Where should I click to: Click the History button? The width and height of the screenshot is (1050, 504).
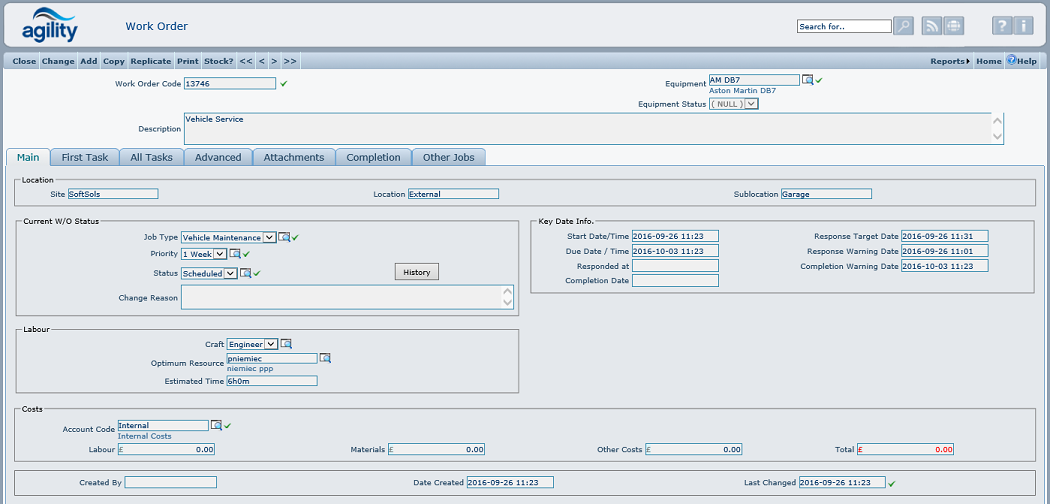coord(416,272)
